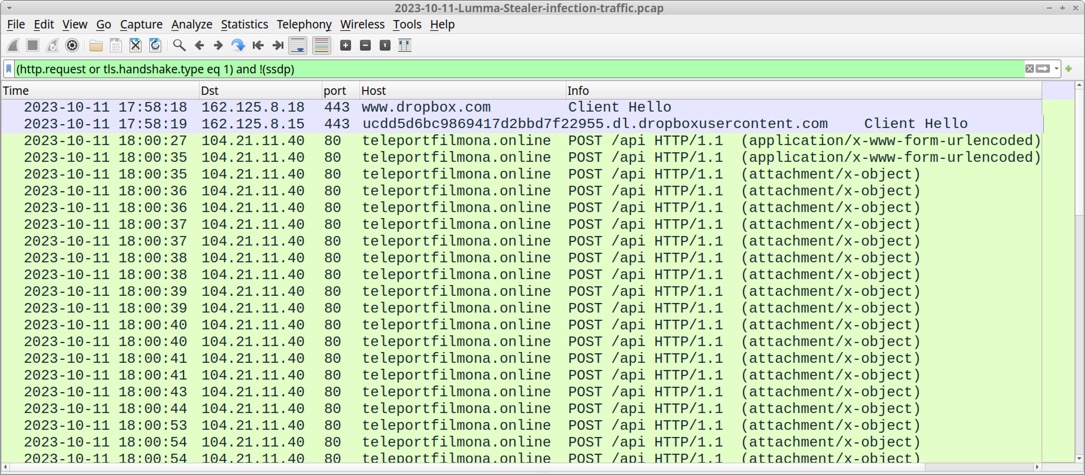
Task: Clear the display filter
Action: pyautogui.click(x=1030, y=69)
